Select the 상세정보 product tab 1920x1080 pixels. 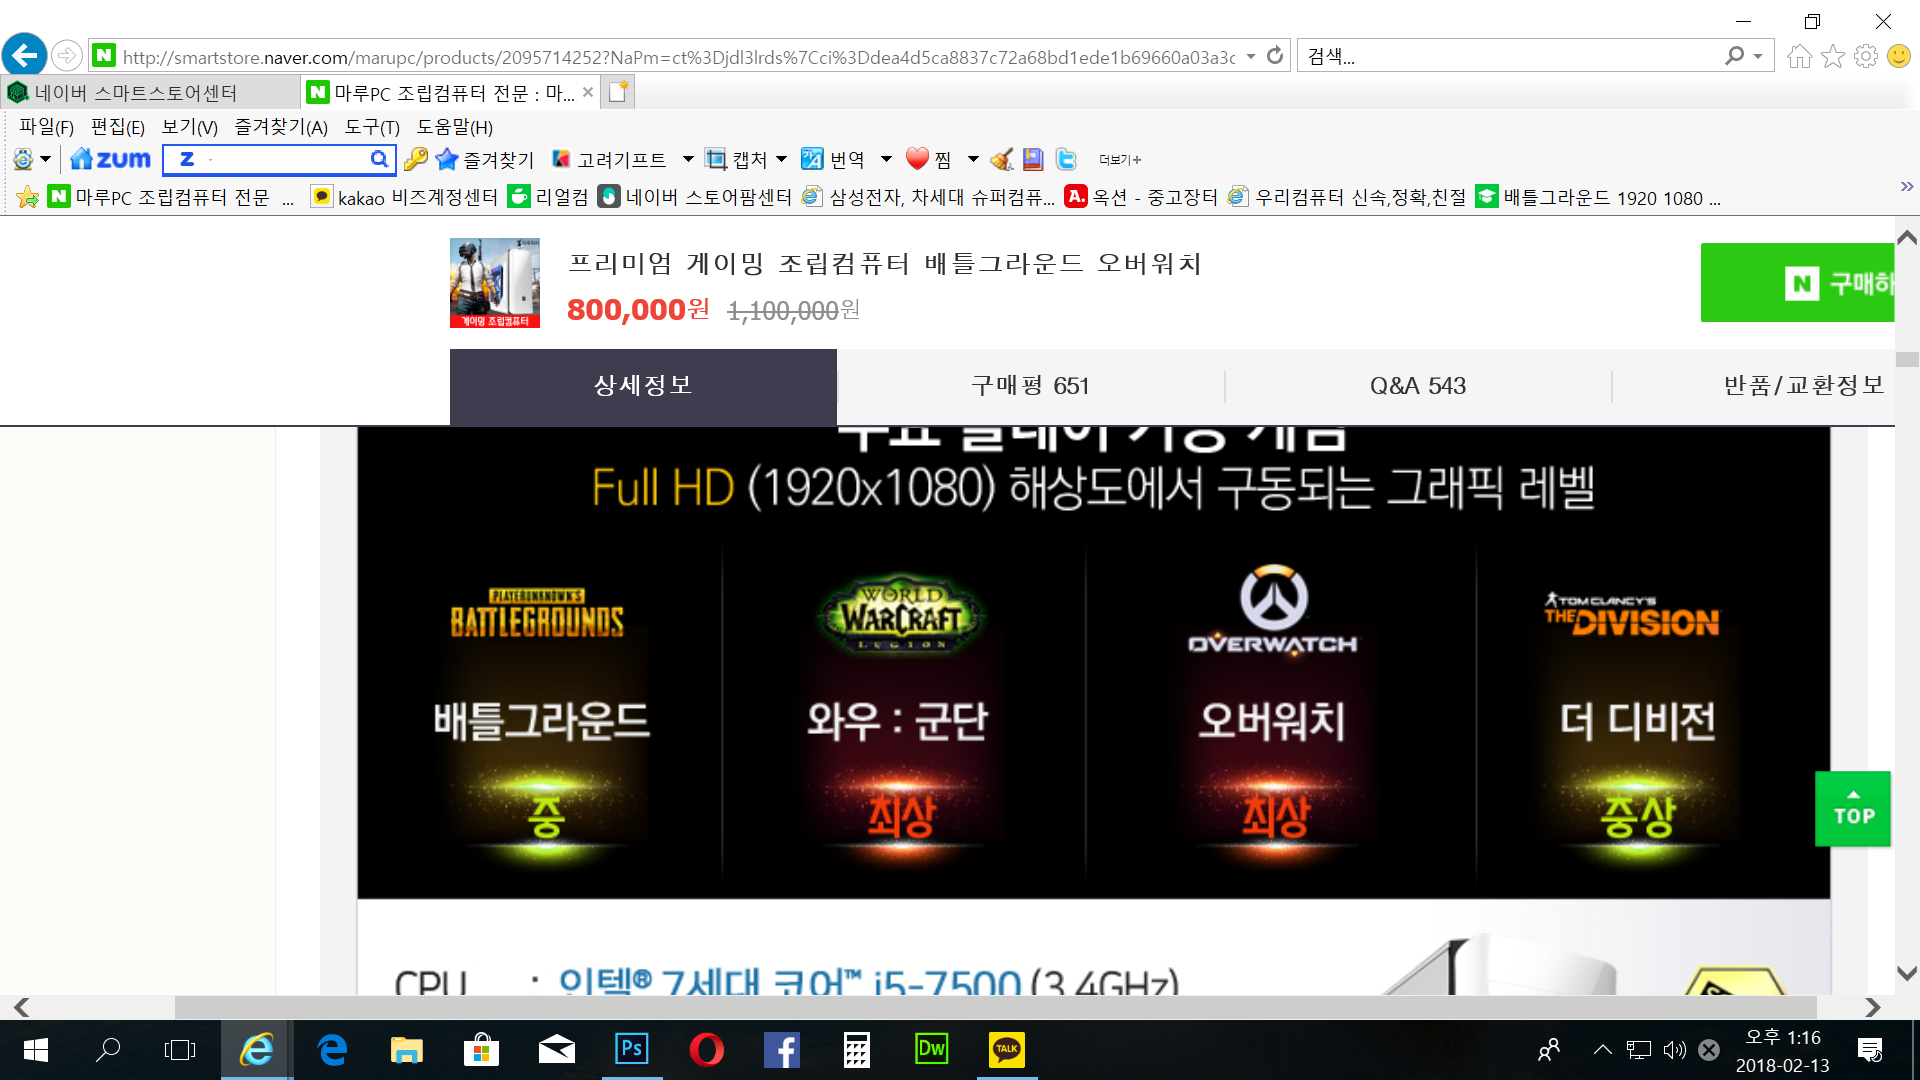coord(643,386)
